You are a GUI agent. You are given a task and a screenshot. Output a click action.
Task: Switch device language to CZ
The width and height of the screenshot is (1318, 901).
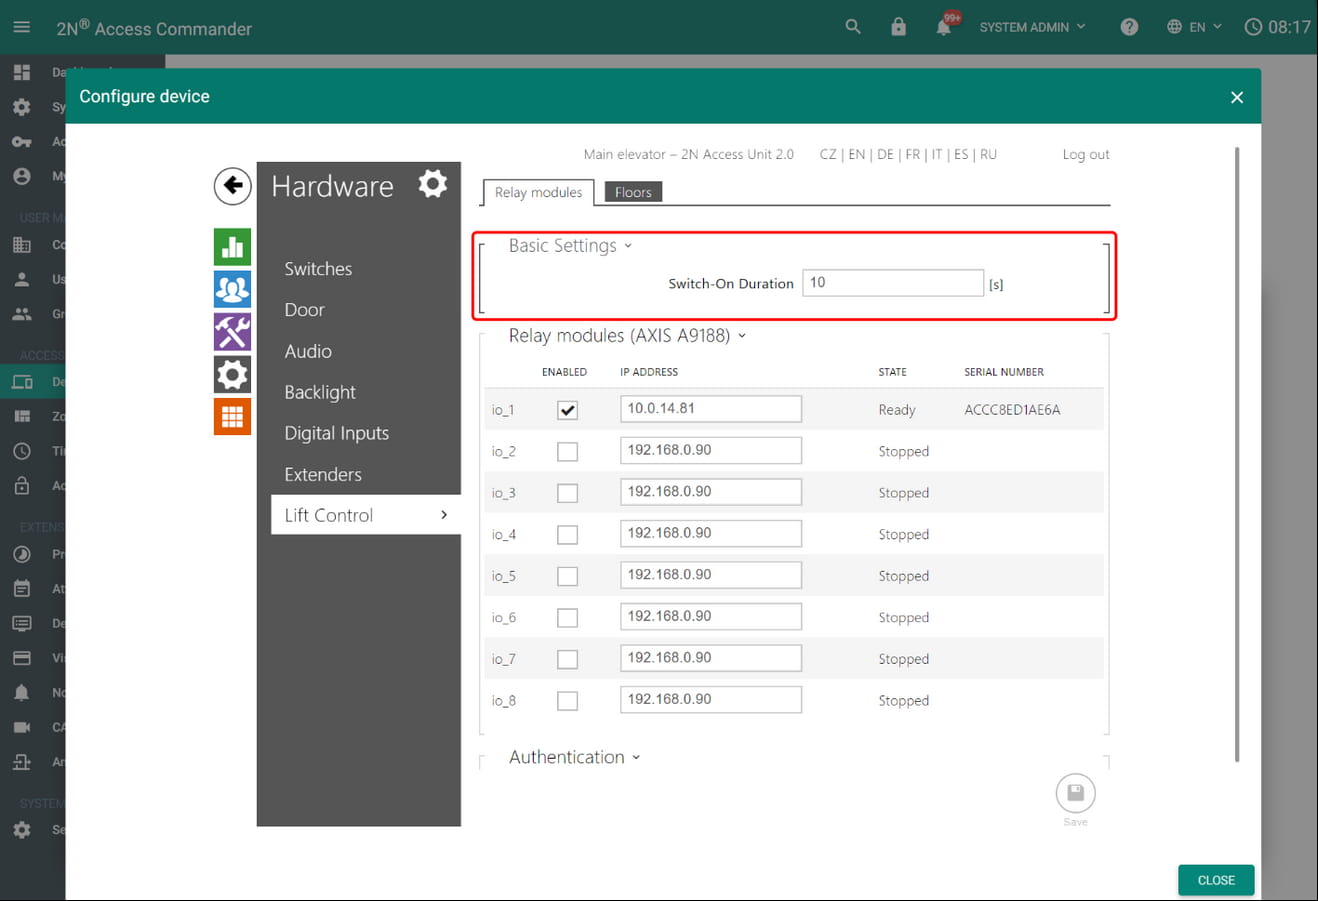828,154
